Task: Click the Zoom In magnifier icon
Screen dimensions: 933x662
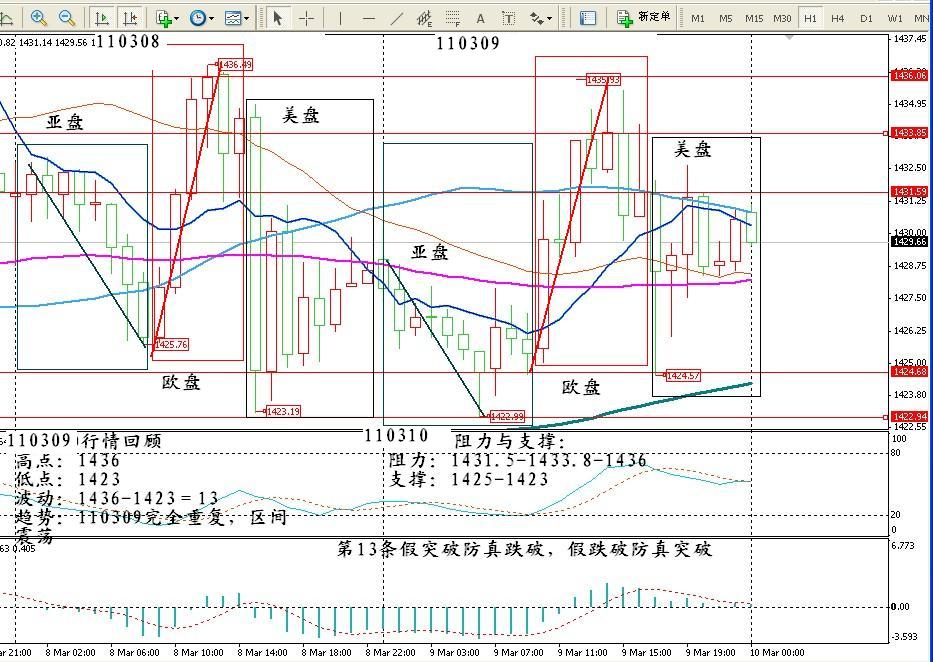Action: 39,18
